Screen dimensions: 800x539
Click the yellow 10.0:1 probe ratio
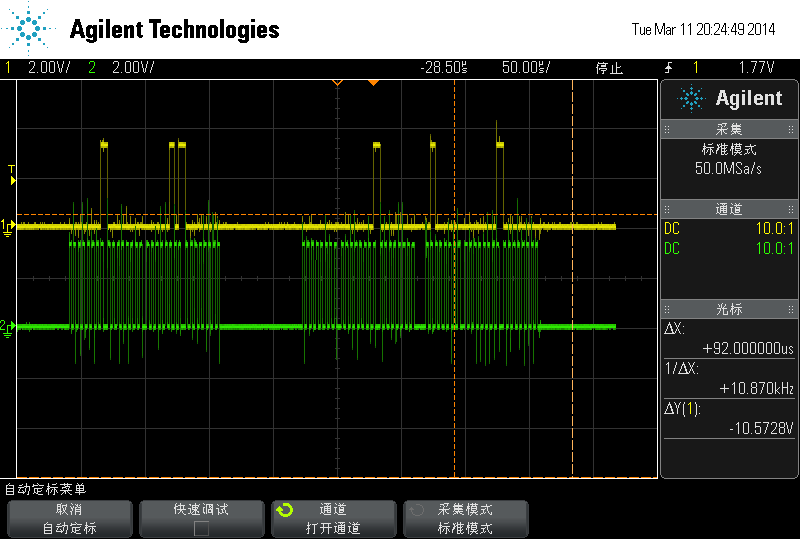tap(774, 228)
